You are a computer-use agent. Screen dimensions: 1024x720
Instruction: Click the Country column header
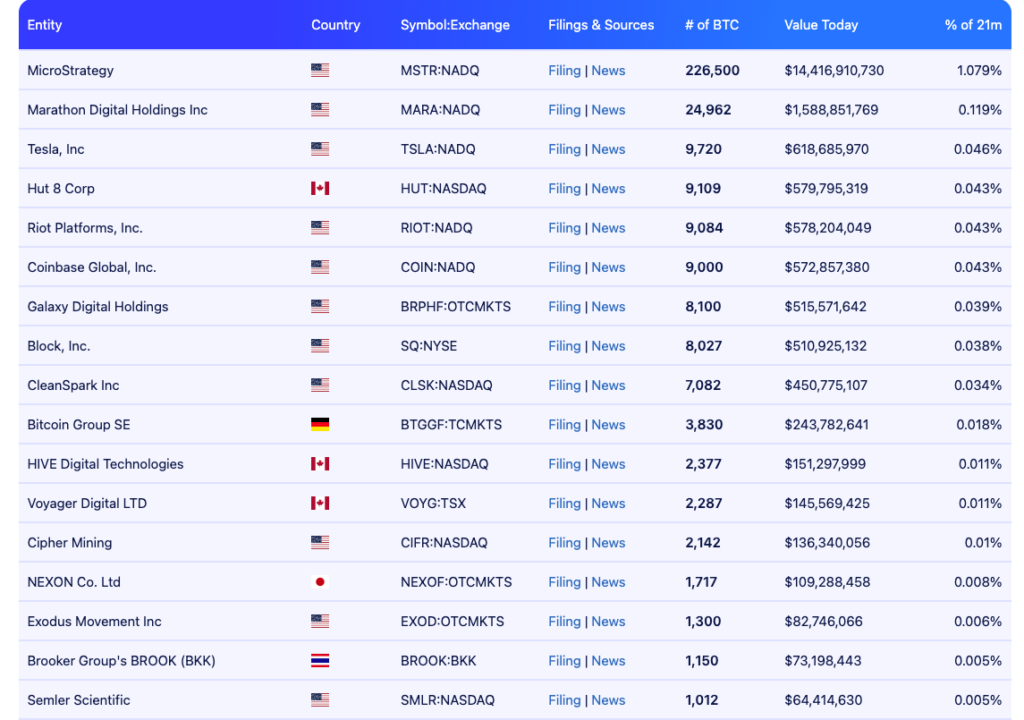(x=335, y=25)
